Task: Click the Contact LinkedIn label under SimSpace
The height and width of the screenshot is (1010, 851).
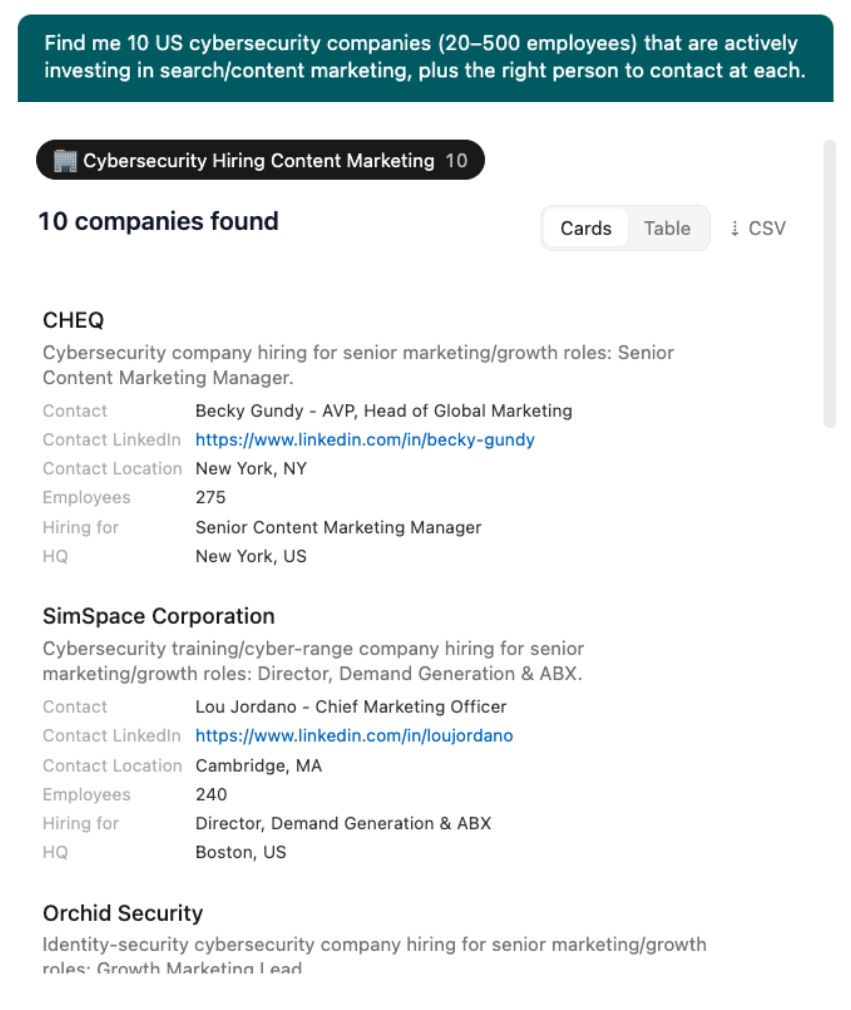Action: tap(111, 736)
